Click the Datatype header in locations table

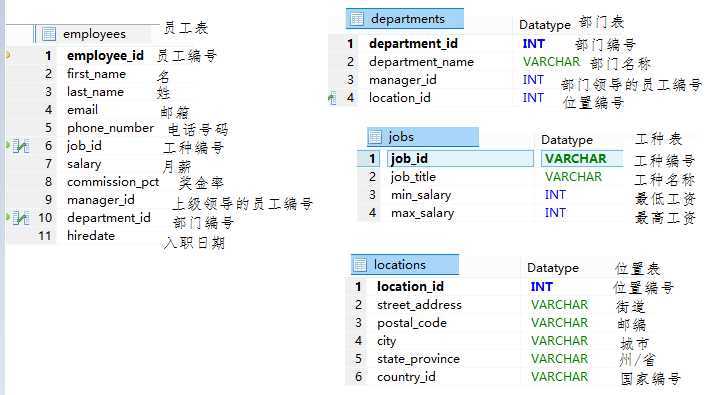pyautogui.click(x=553, y=268)
